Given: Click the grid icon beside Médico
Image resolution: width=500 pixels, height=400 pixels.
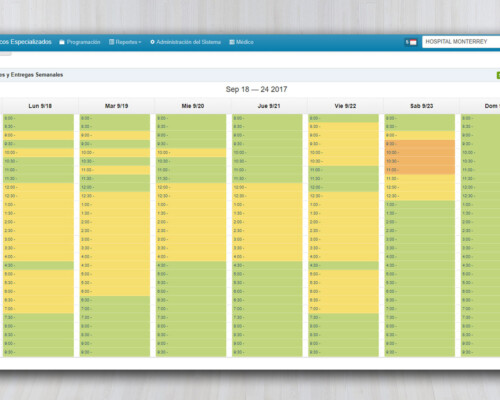Looking at the screenshot, I should click(x=232, y=42).
